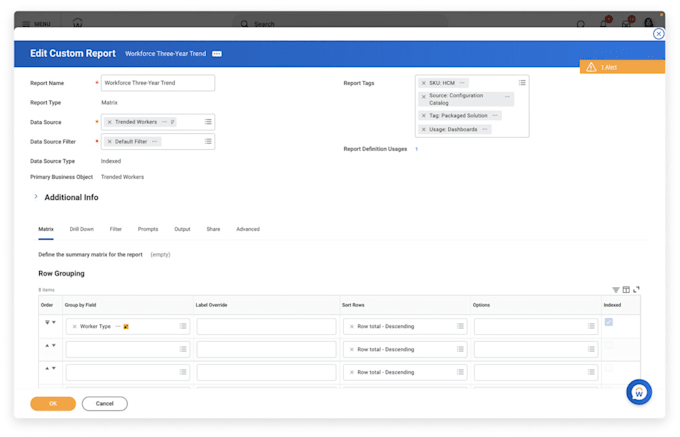Toggle fullscreen view for the Row Grouping table
This screenshot has height=437, width=680.
pyautogui.click(x=636, y=290)
